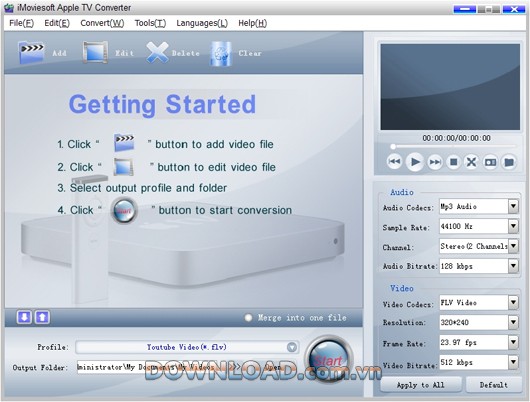The height and width of the screenshot is (402, 530).
Task: Click the Add video toolbar icon
Action: (x=31, y=52)
